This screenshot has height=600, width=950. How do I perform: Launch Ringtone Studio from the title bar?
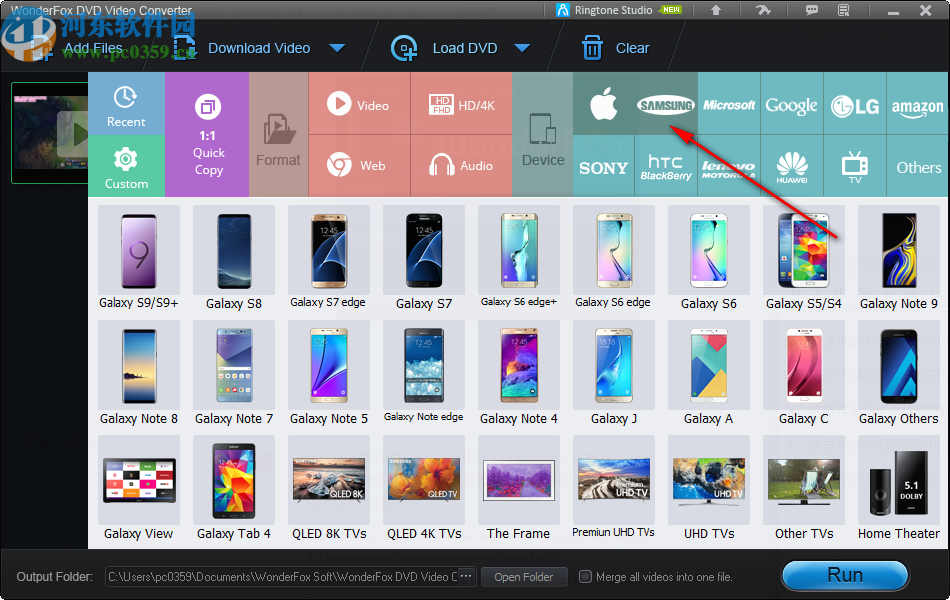(x=610, y=10)
